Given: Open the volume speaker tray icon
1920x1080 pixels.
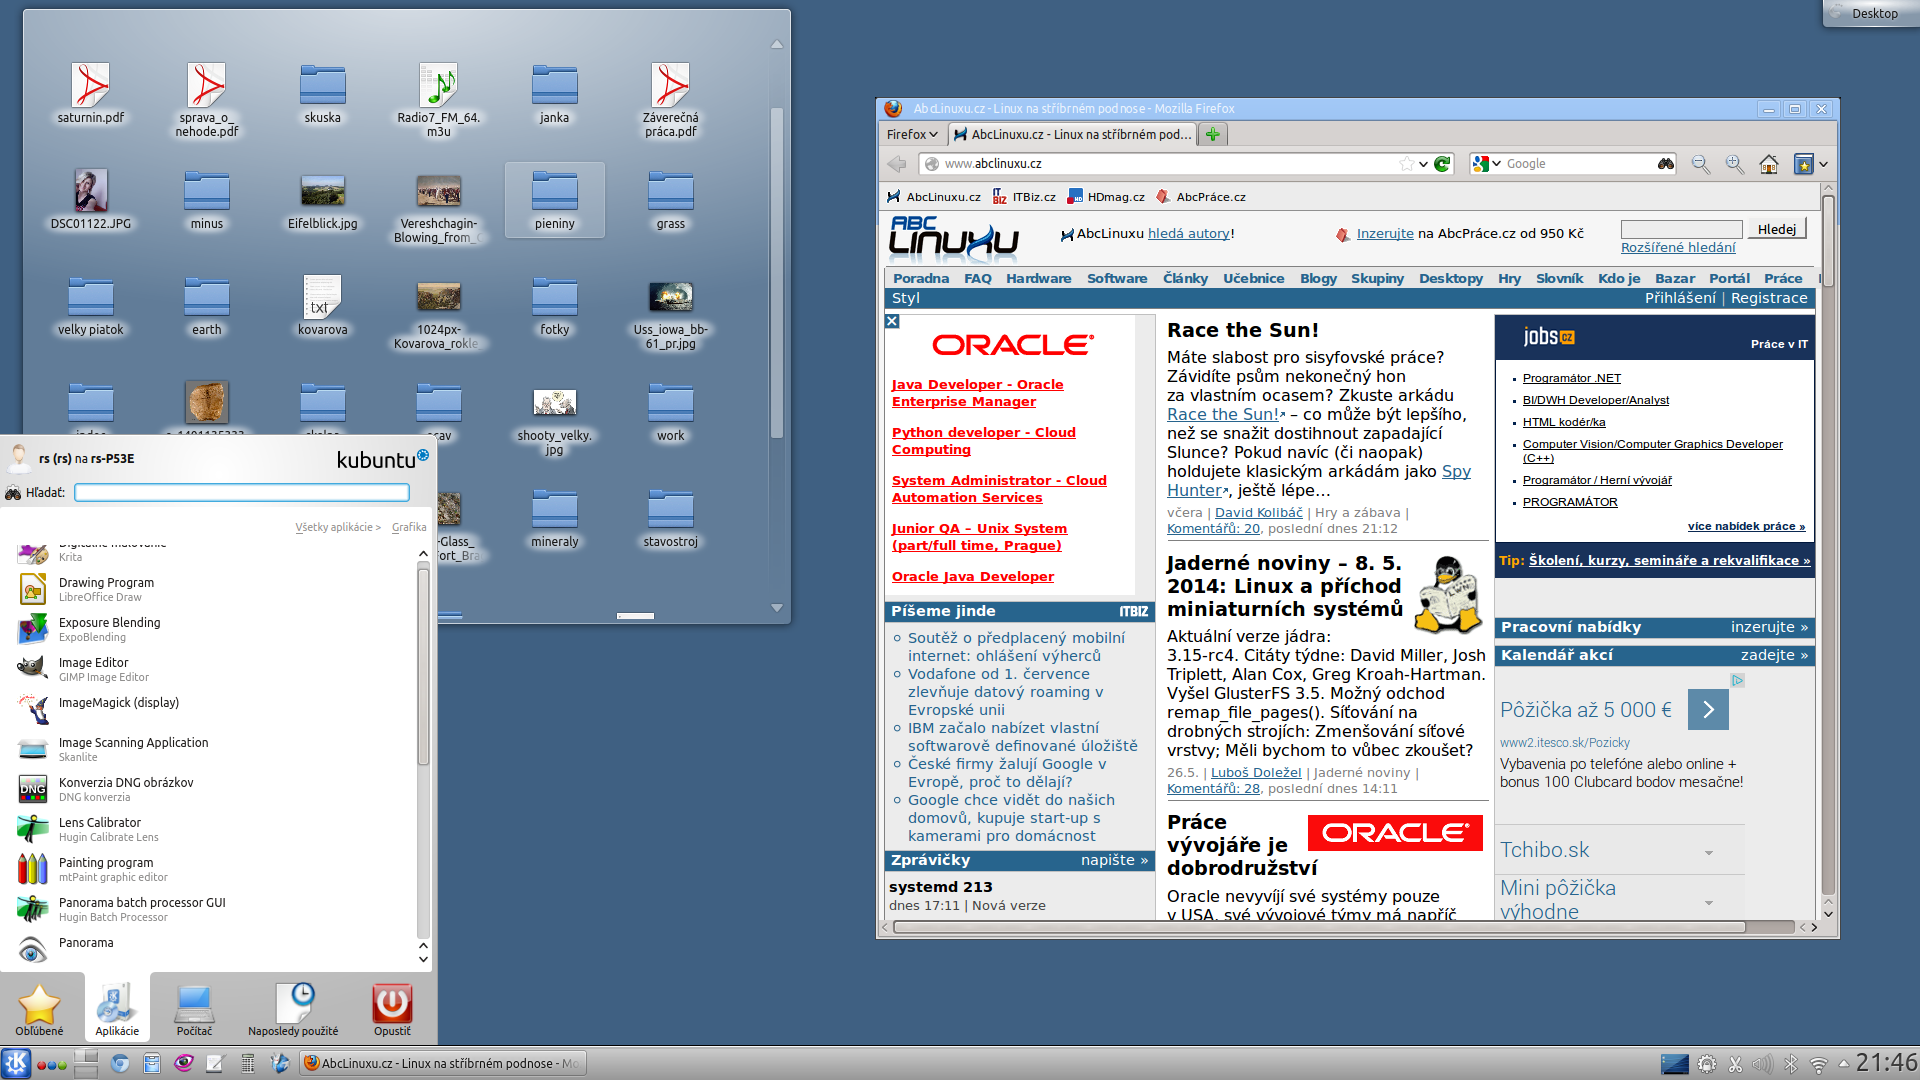Looking at the screenshot, I should (1763, 1064).
